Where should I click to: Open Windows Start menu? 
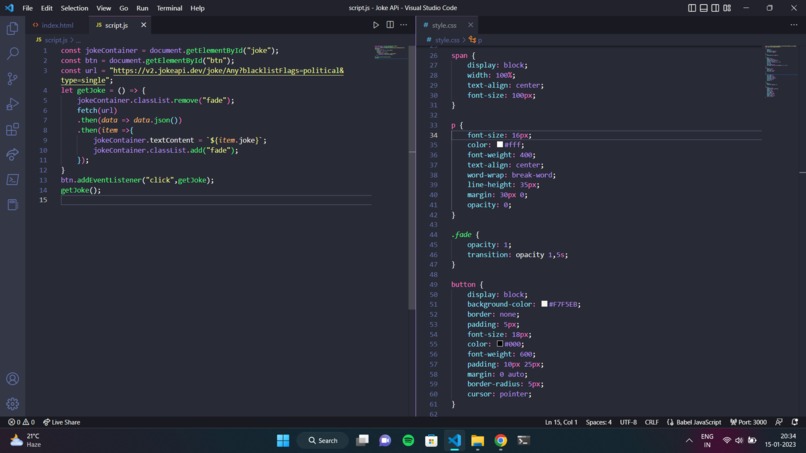click(x=283, y=441)
